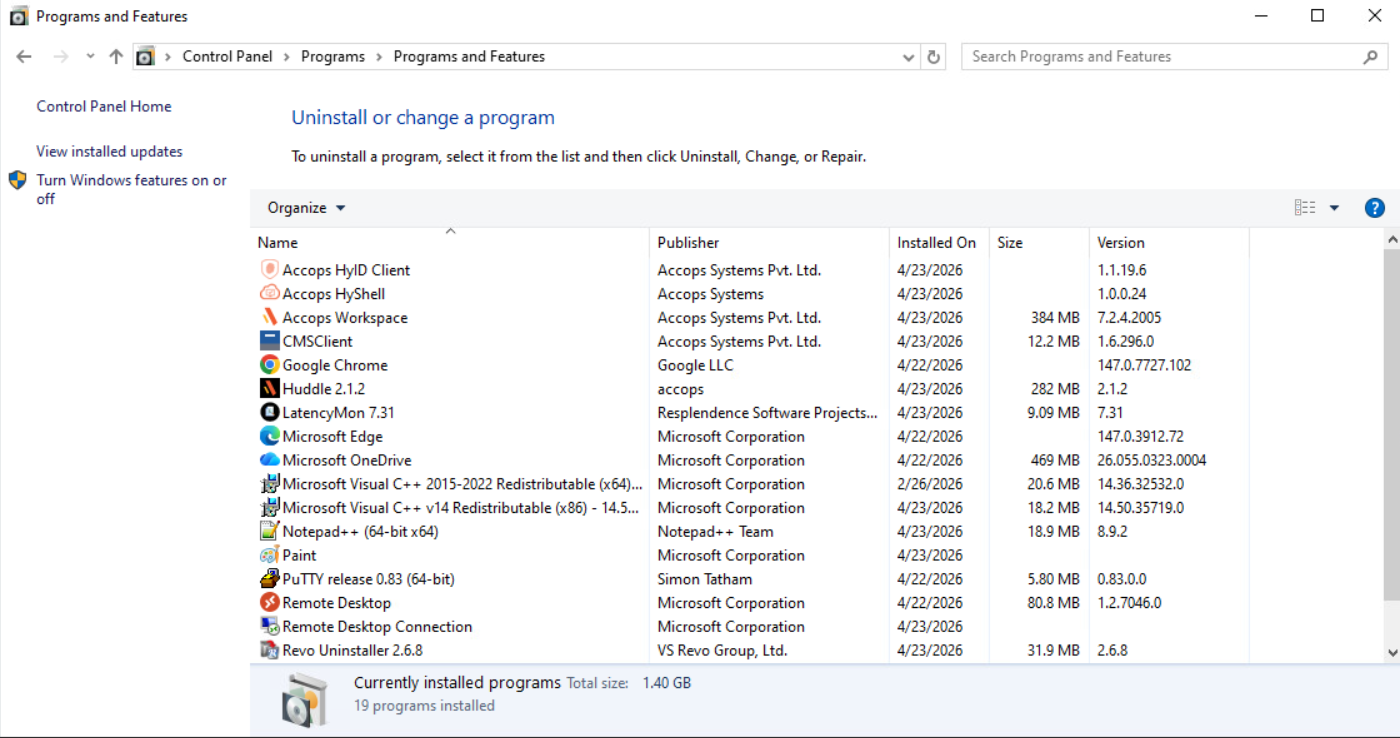
Task: Refresh the Programs and Features list
Action: pyautogui.click(x=934, y=57)
